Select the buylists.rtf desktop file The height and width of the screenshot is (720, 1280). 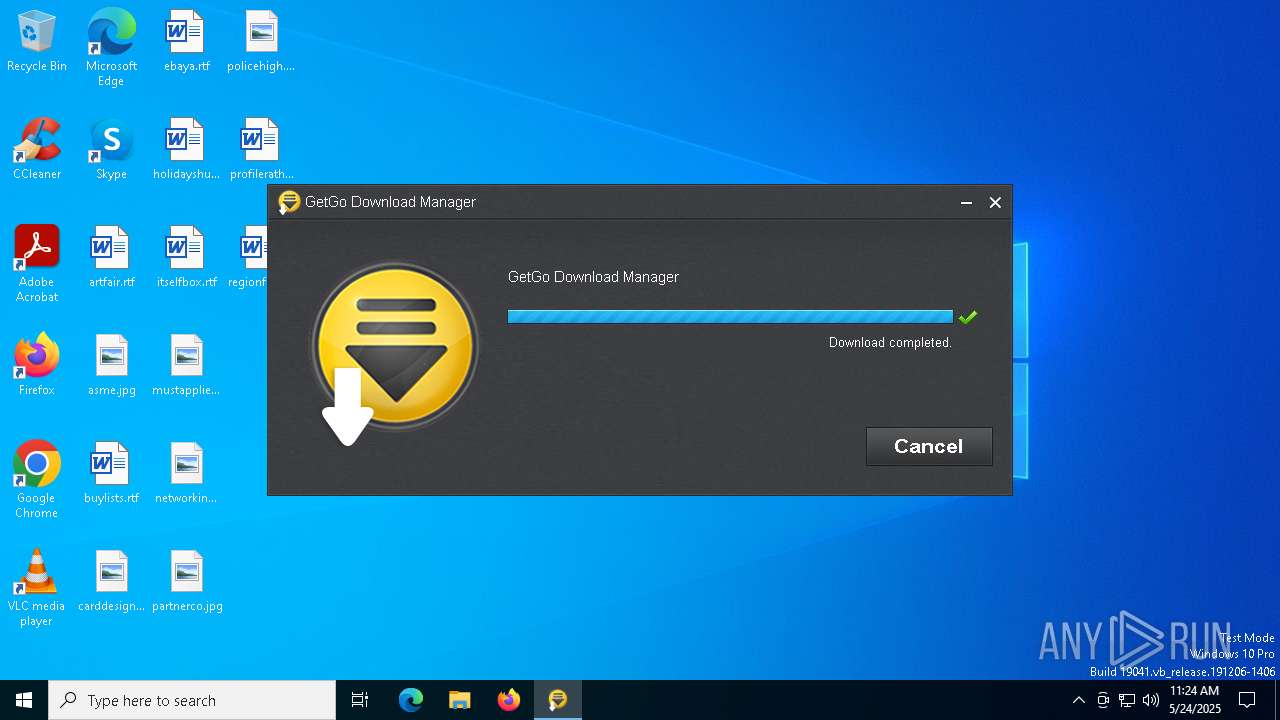[x=111, y=474]
